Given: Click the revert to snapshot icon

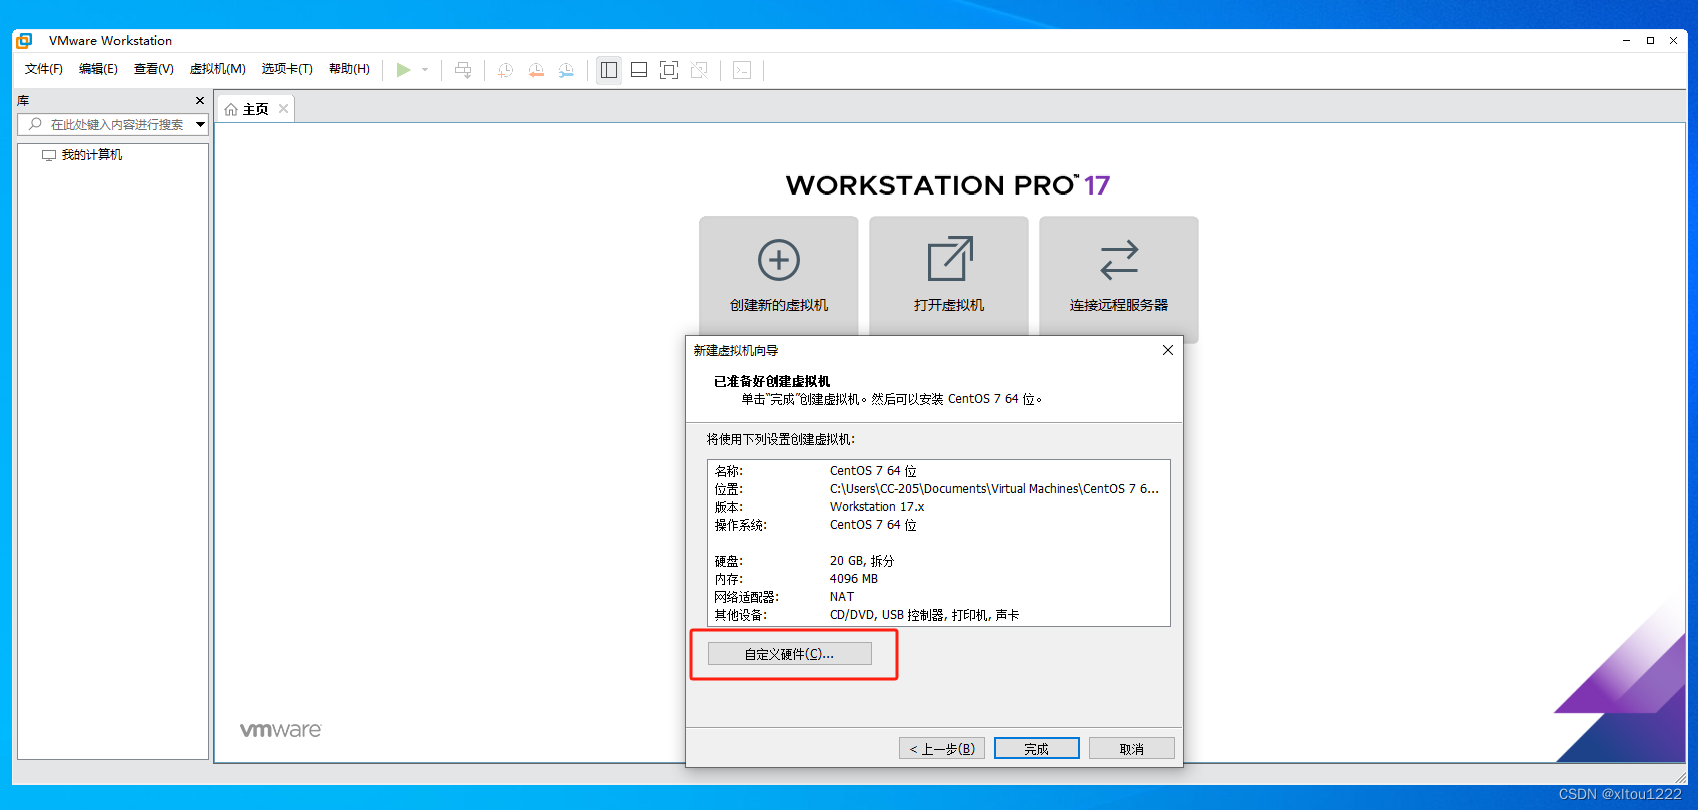Looking at the screenshot, I should tap(536, 70).
